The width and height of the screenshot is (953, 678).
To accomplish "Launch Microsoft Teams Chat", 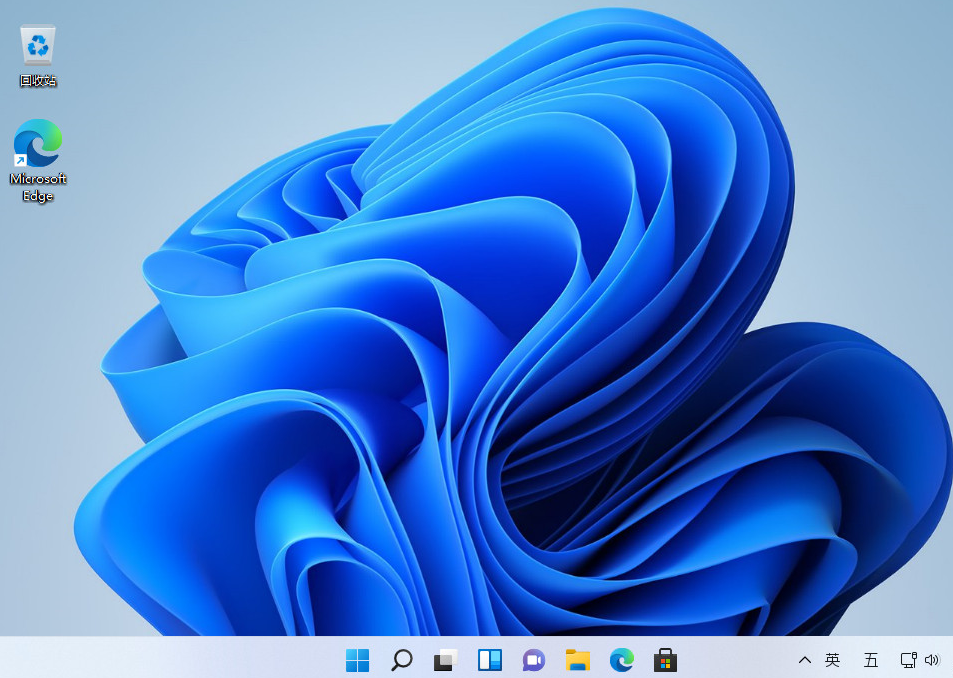I will point(533,660).
